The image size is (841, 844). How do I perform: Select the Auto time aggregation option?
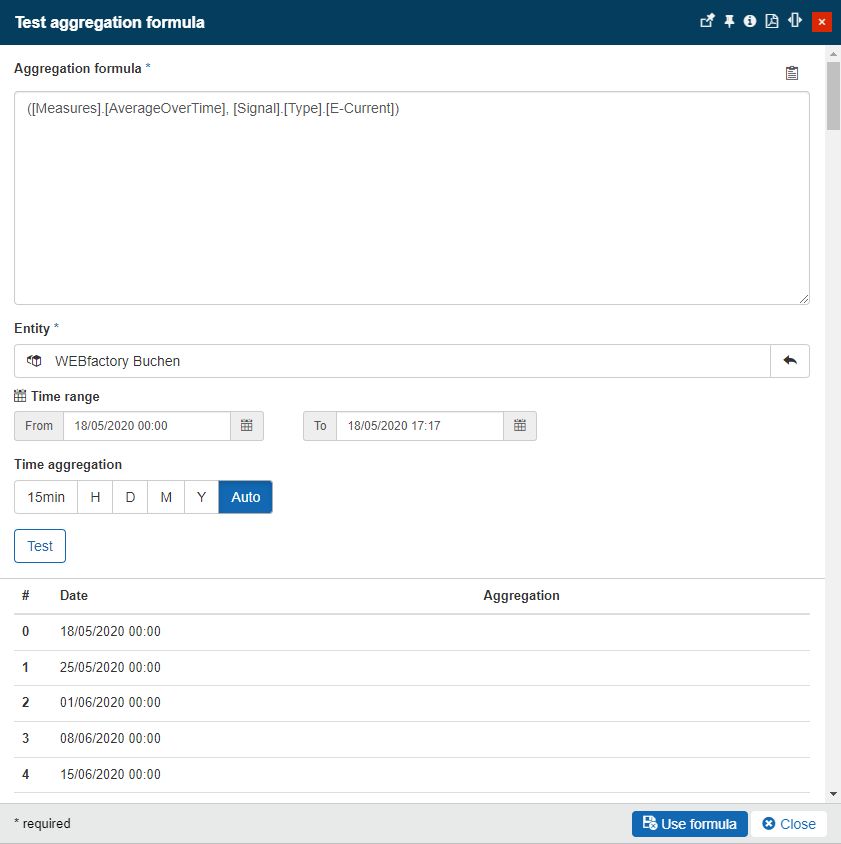point(245,497)
